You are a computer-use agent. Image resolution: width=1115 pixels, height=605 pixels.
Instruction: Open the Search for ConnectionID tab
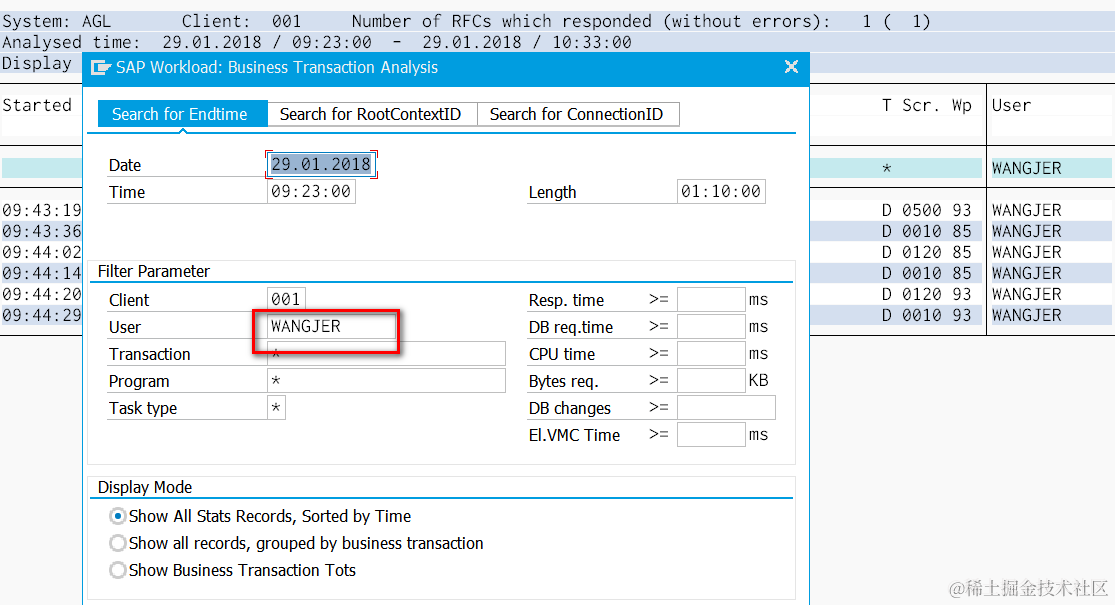[x=577, y=114]
